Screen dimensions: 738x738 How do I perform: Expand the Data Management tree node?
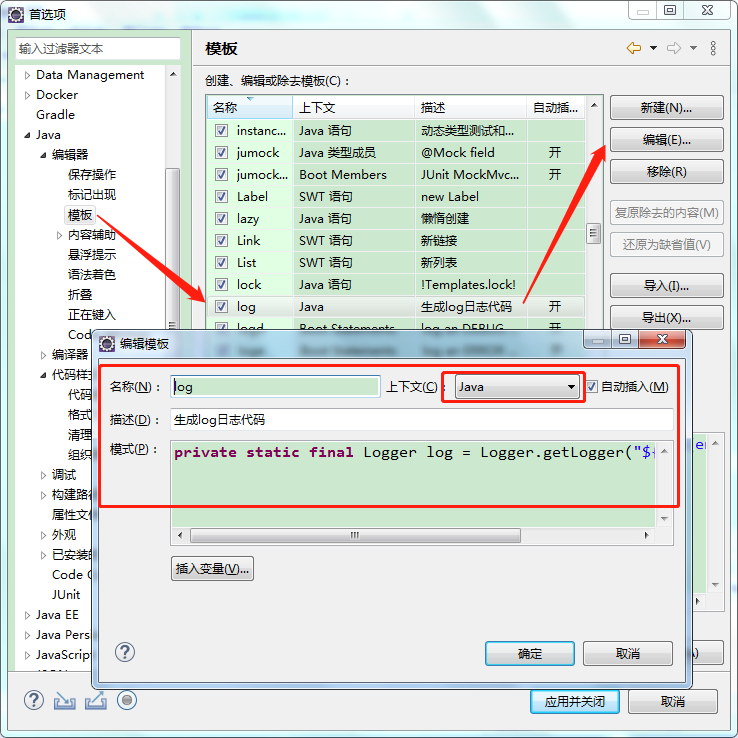tap(27, 75)
